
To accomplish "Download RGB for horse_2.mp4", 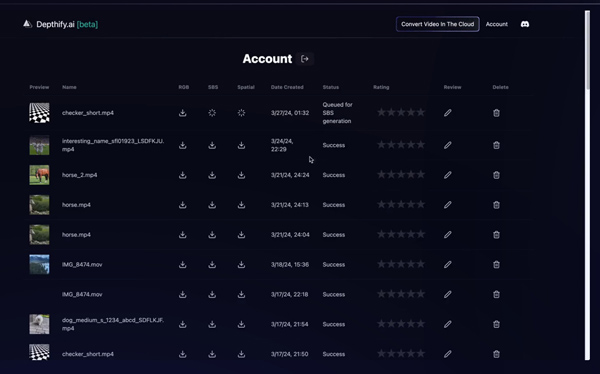I will [x=183, y=175].
